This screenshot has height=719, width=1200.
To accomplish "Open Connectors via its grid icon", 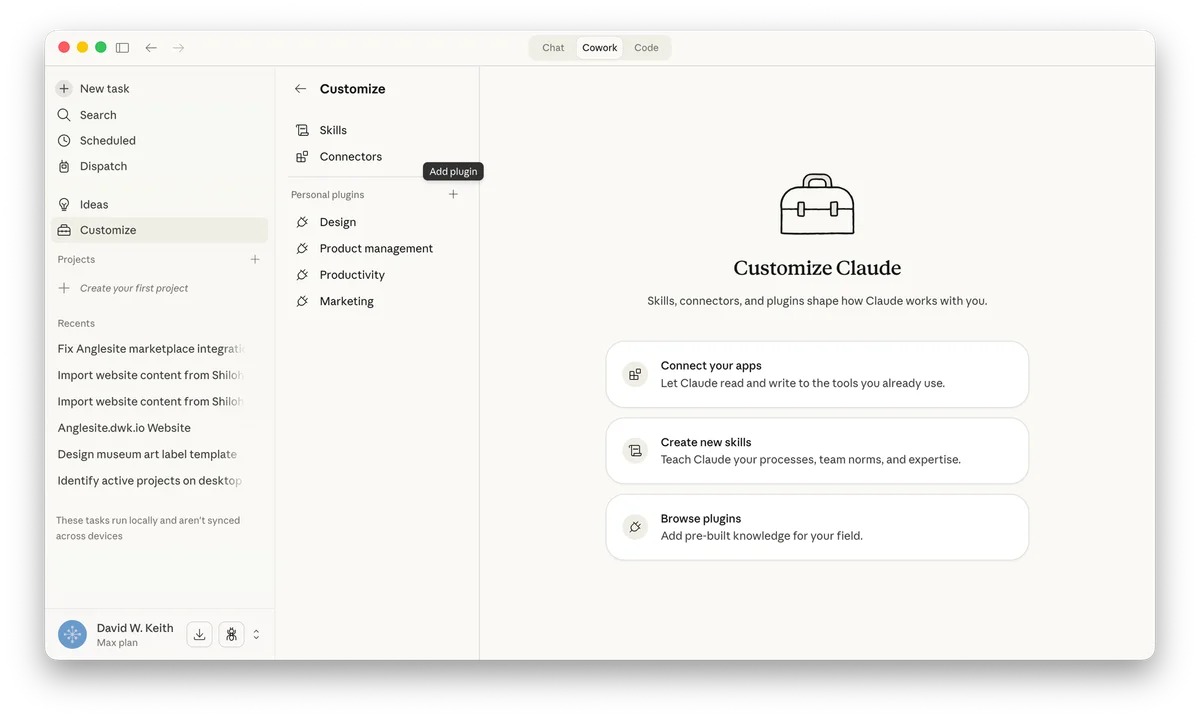I will 302,156.
